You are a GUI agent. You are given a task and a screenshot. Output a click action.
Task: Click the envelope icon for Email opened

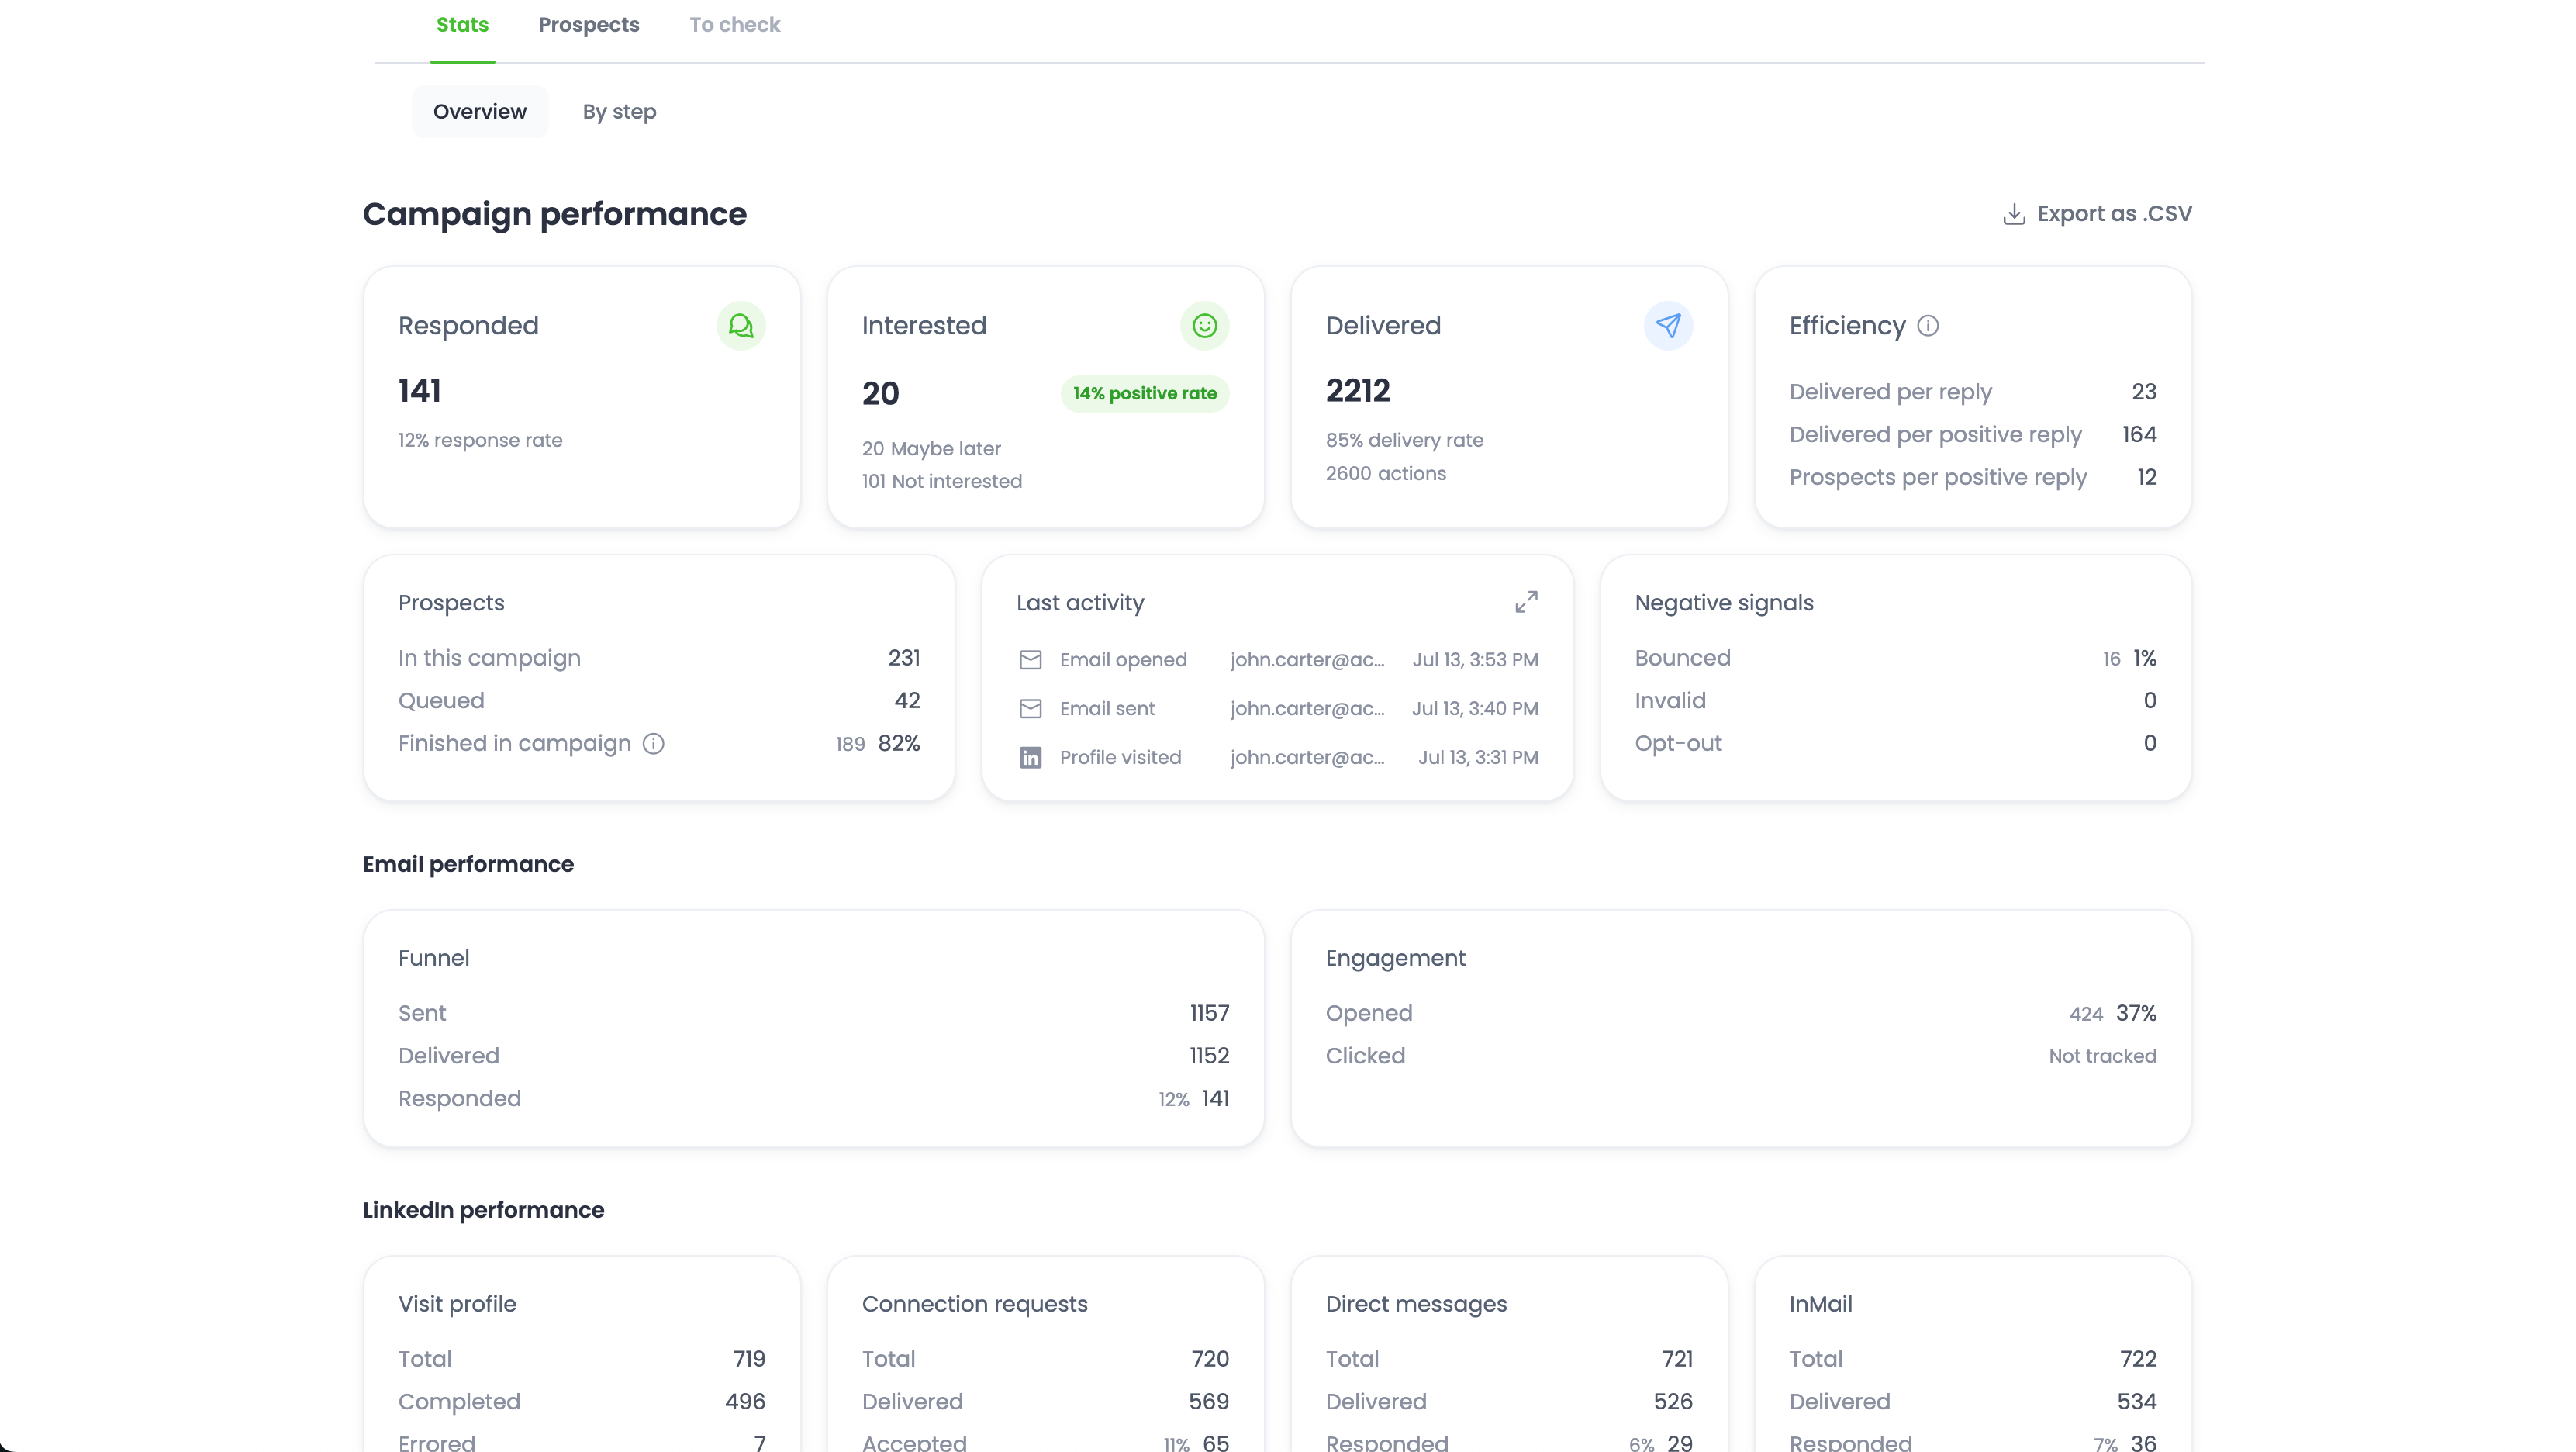tap(1030, 660)
